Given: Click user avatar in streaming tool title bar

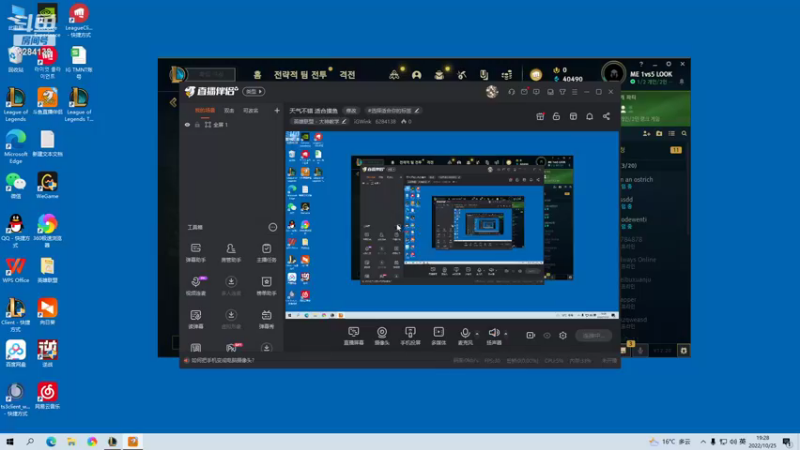Looking at the screenshot, I should pyautogui.click(x=492, y=91).
